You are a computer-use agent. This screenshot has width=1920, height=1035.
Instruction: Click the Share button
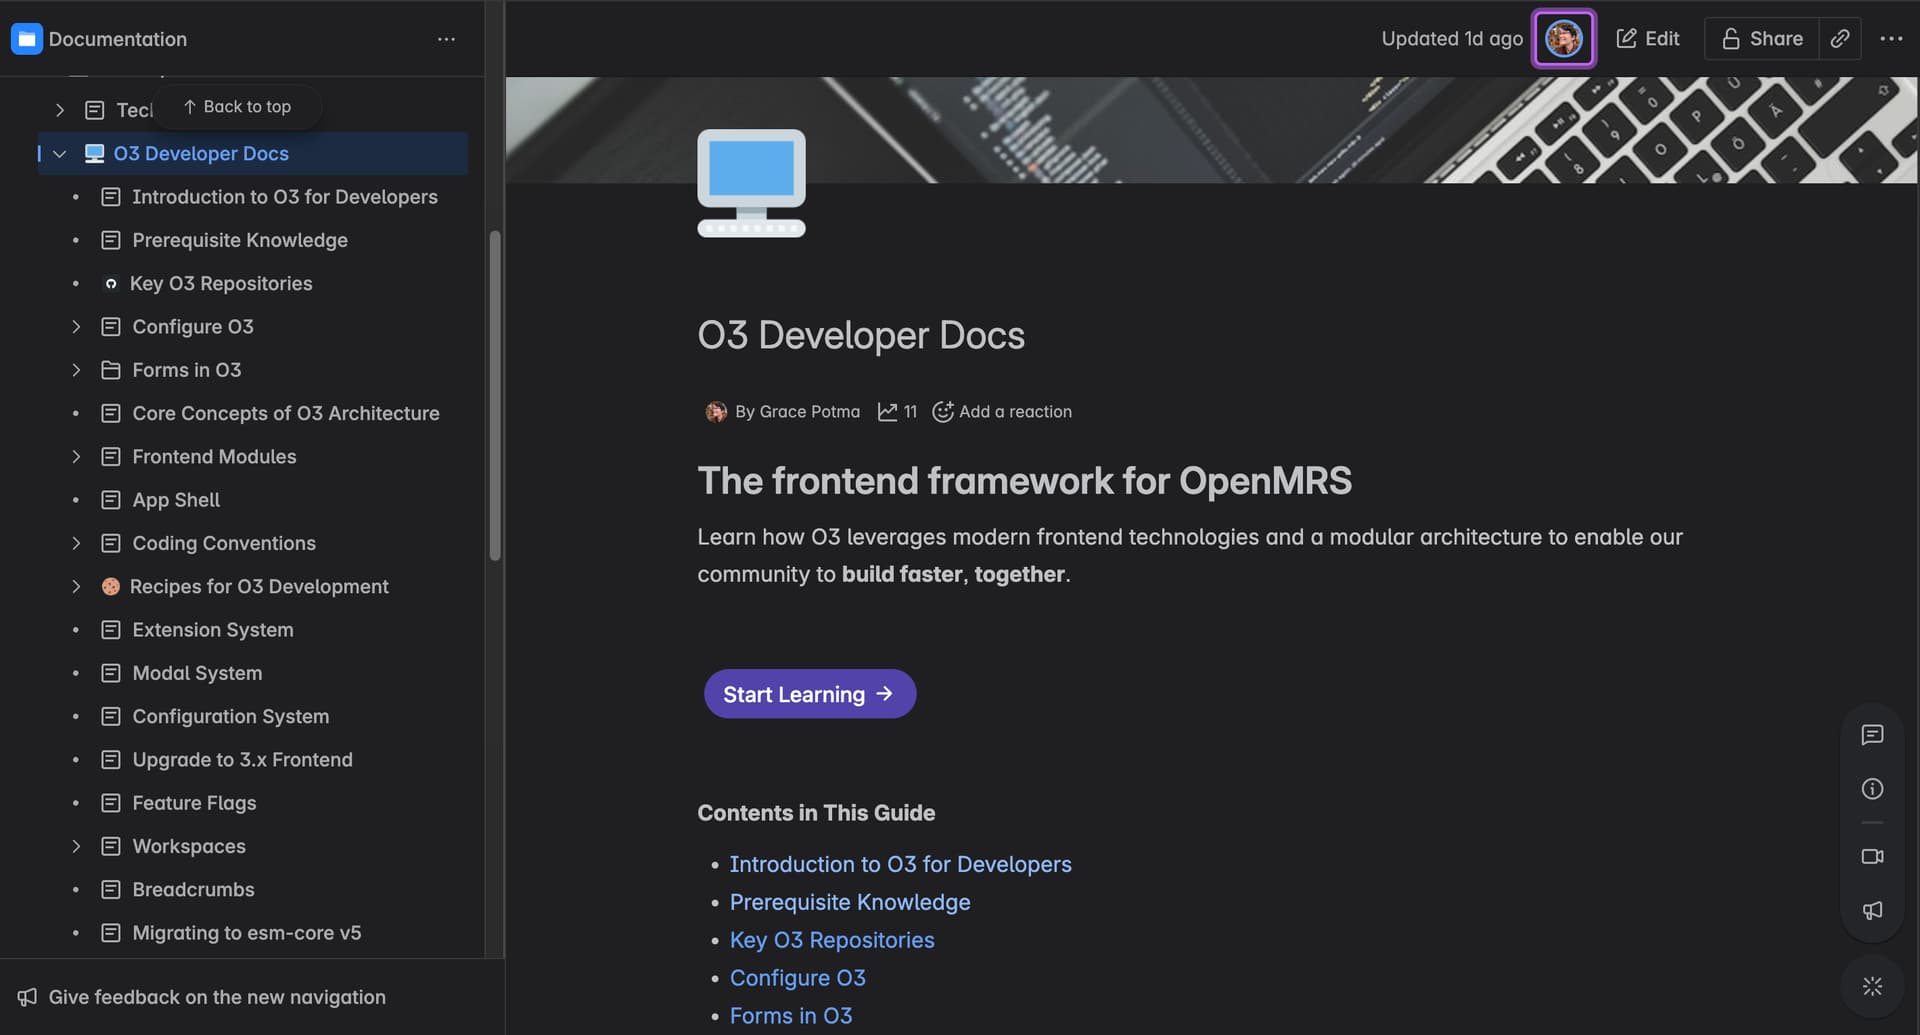1762,39
